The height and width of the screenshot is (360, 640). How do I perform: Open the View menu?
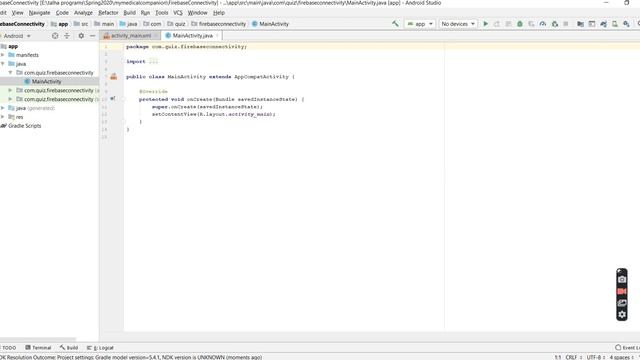(x=18, y=13)
